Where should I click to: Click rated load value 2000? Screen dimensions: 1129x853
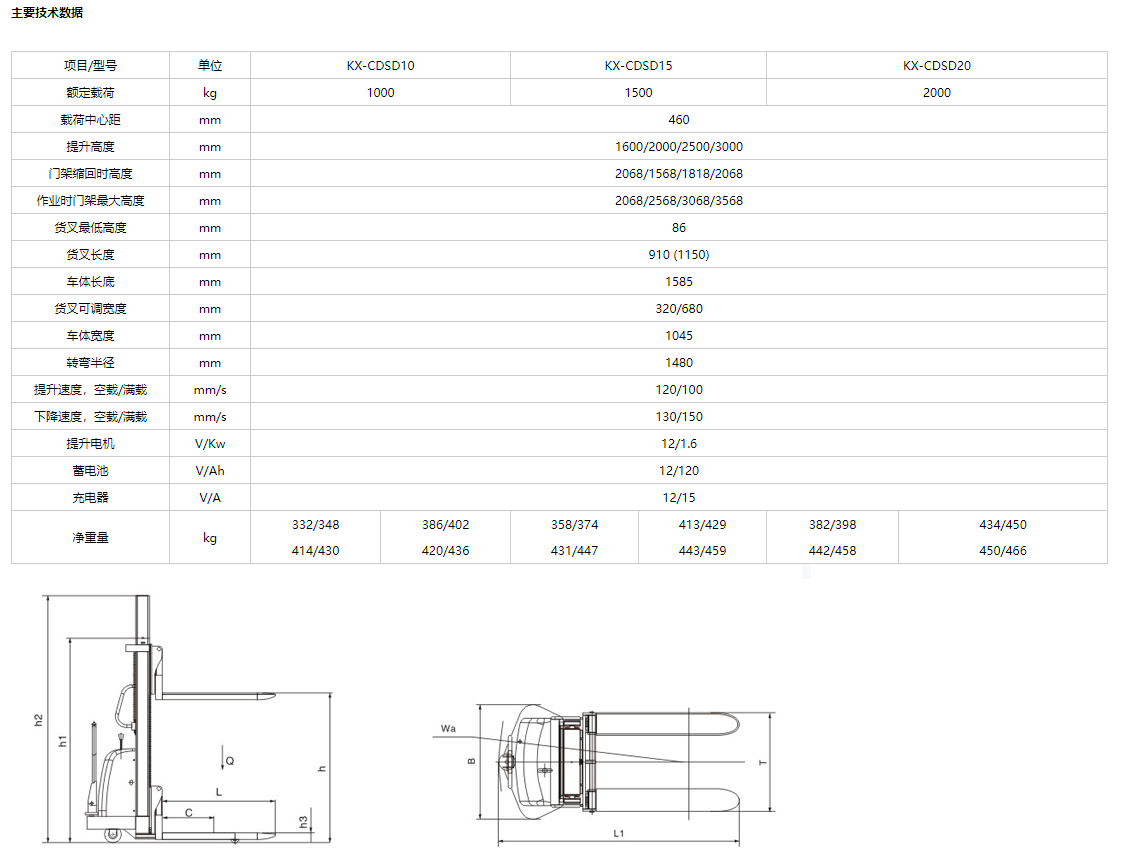[x=936, y=93]
